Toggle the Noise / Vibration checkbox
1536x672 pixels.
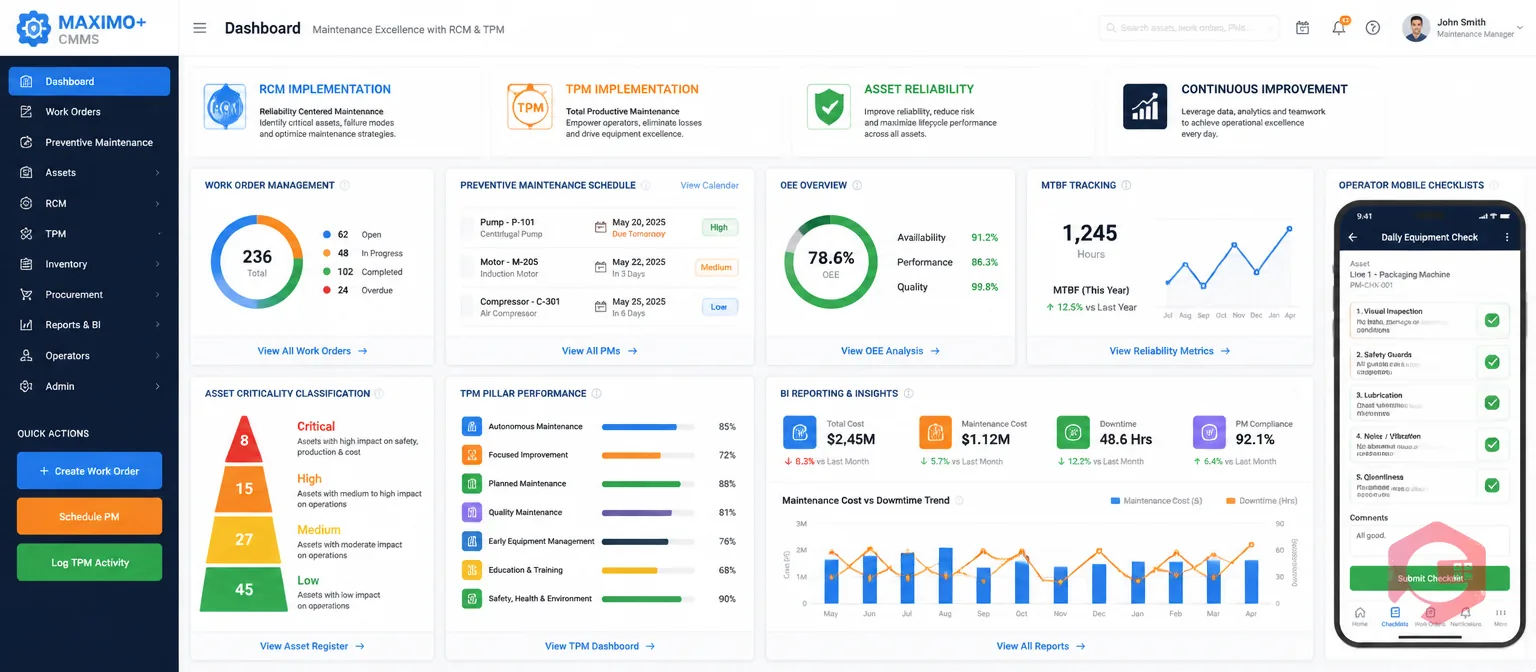click(1492, 444)
